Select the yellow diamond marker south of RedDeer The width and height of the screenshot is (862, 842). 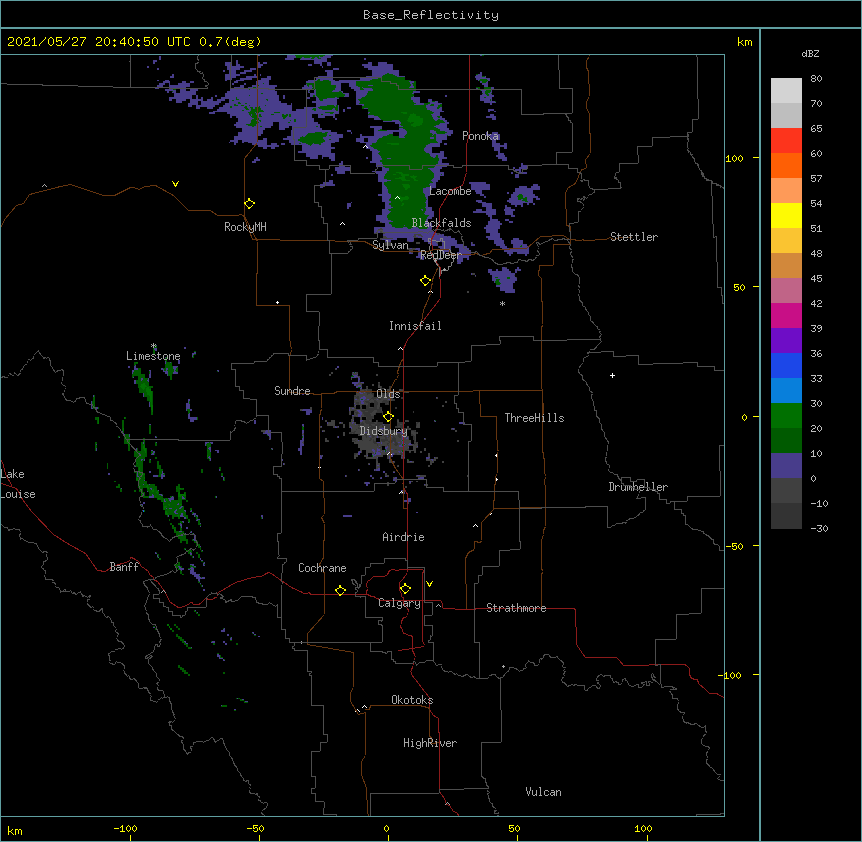(426, 281)
